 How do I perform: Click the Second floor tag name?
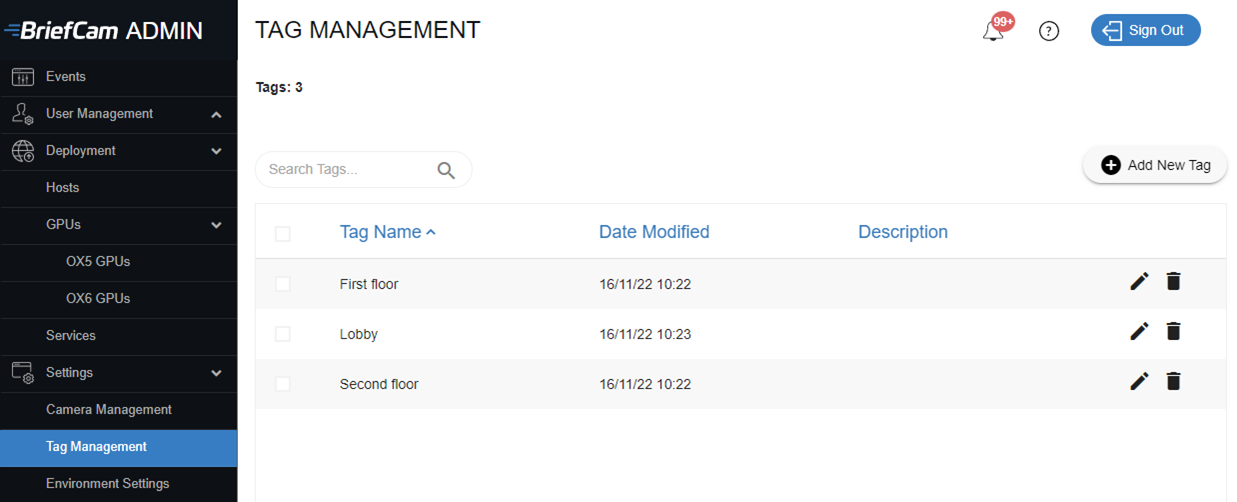tap(379, 384)
